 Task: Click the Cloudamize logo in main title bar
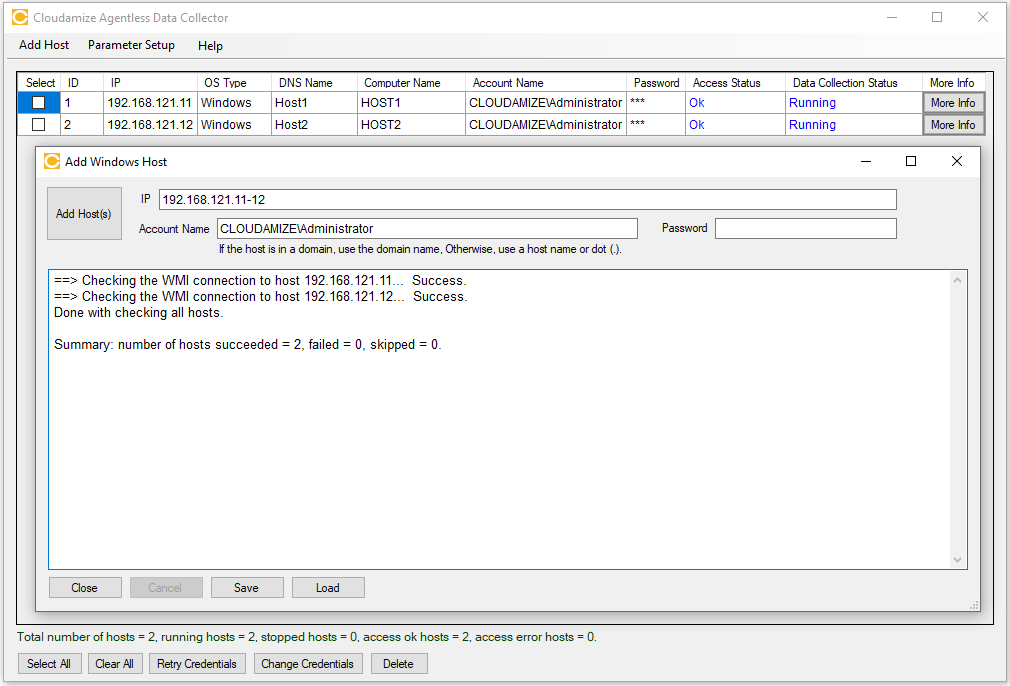click(x=20, y=18)
